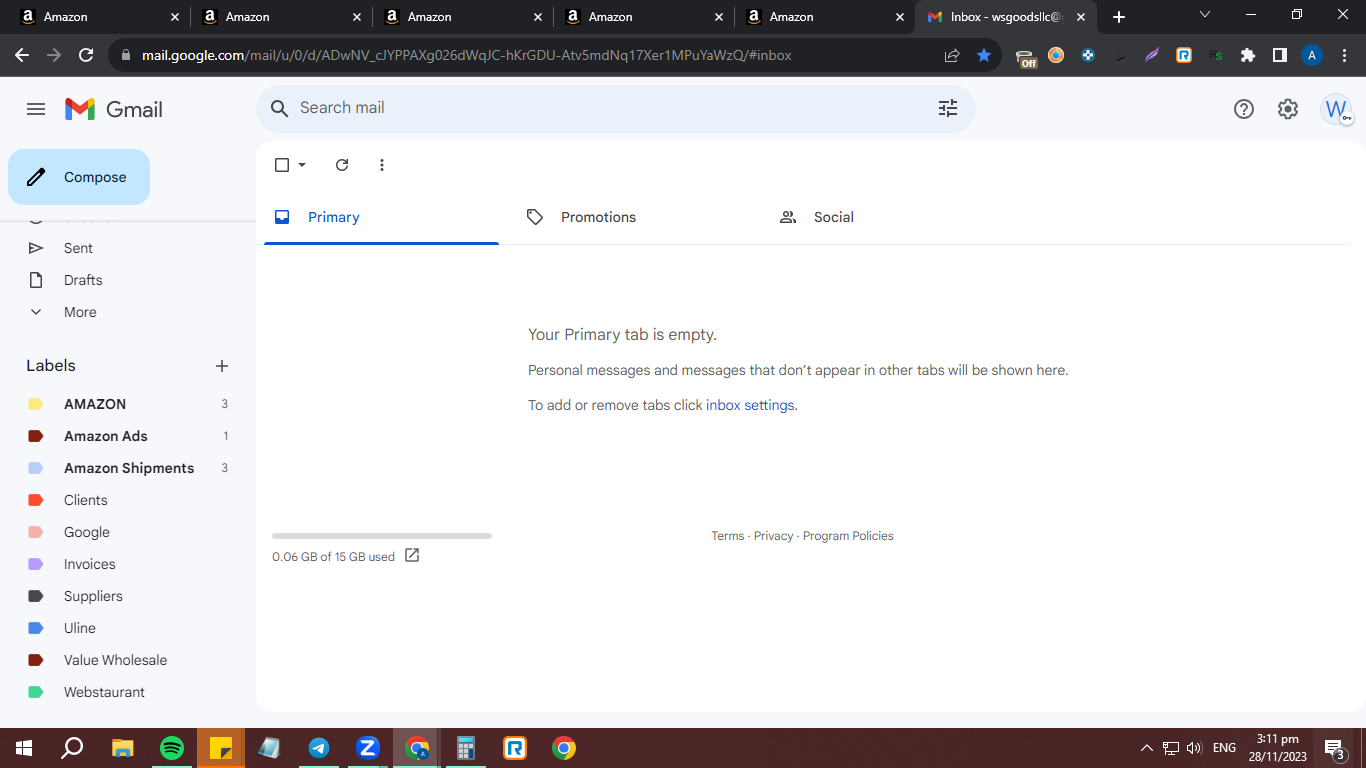
Task: Go back to previous page
Action: pos(22,55)
